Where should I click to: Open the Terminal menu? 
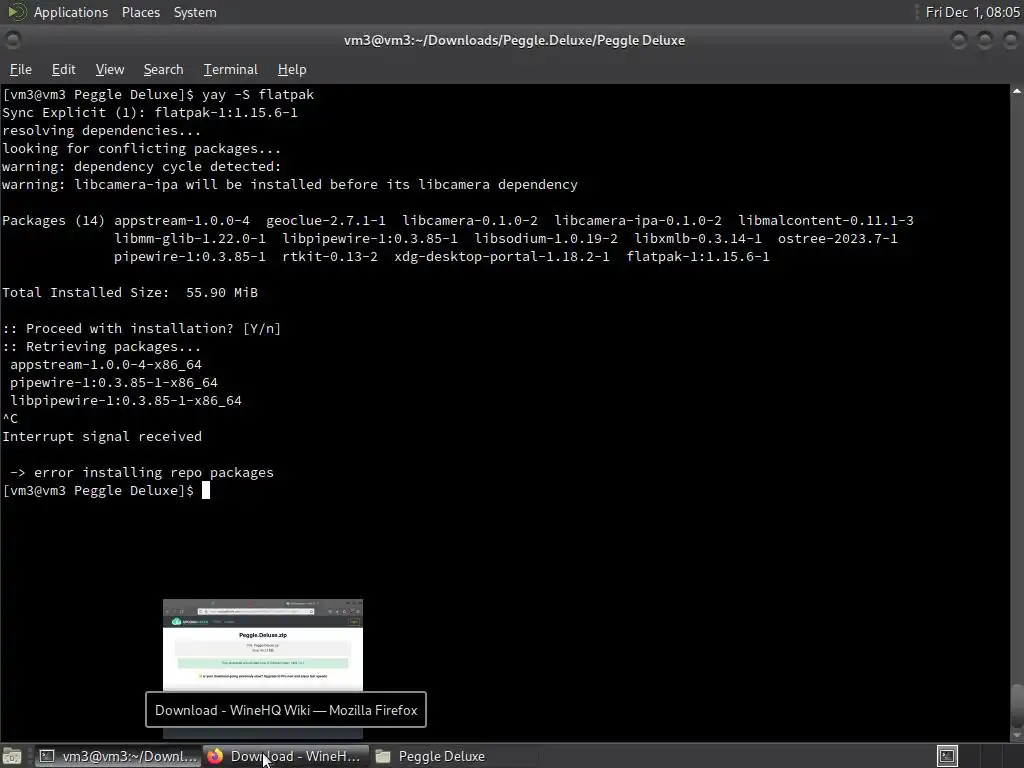tap(231, 69)
